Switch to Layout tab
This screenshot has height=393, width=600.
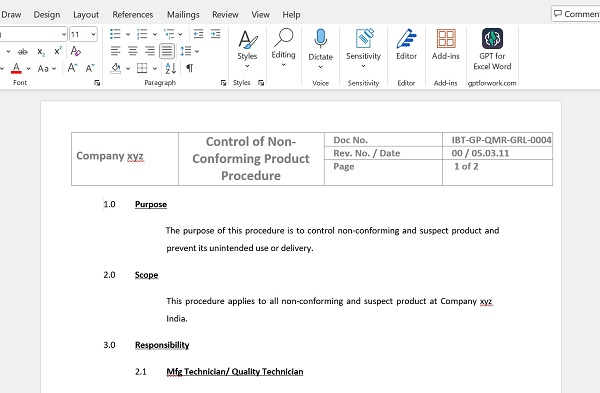(x=86, y=15)
